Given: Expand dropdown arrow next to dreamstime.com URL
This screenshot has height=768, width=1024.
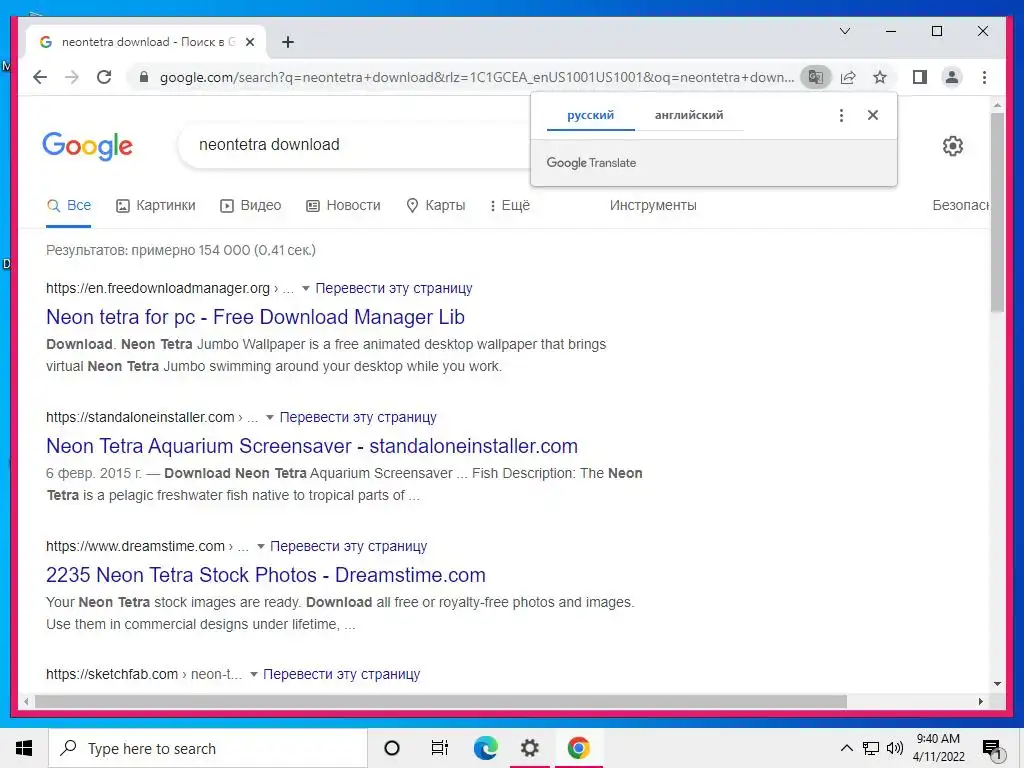Looking at the screenshot, I should click(x=260, y=546).
